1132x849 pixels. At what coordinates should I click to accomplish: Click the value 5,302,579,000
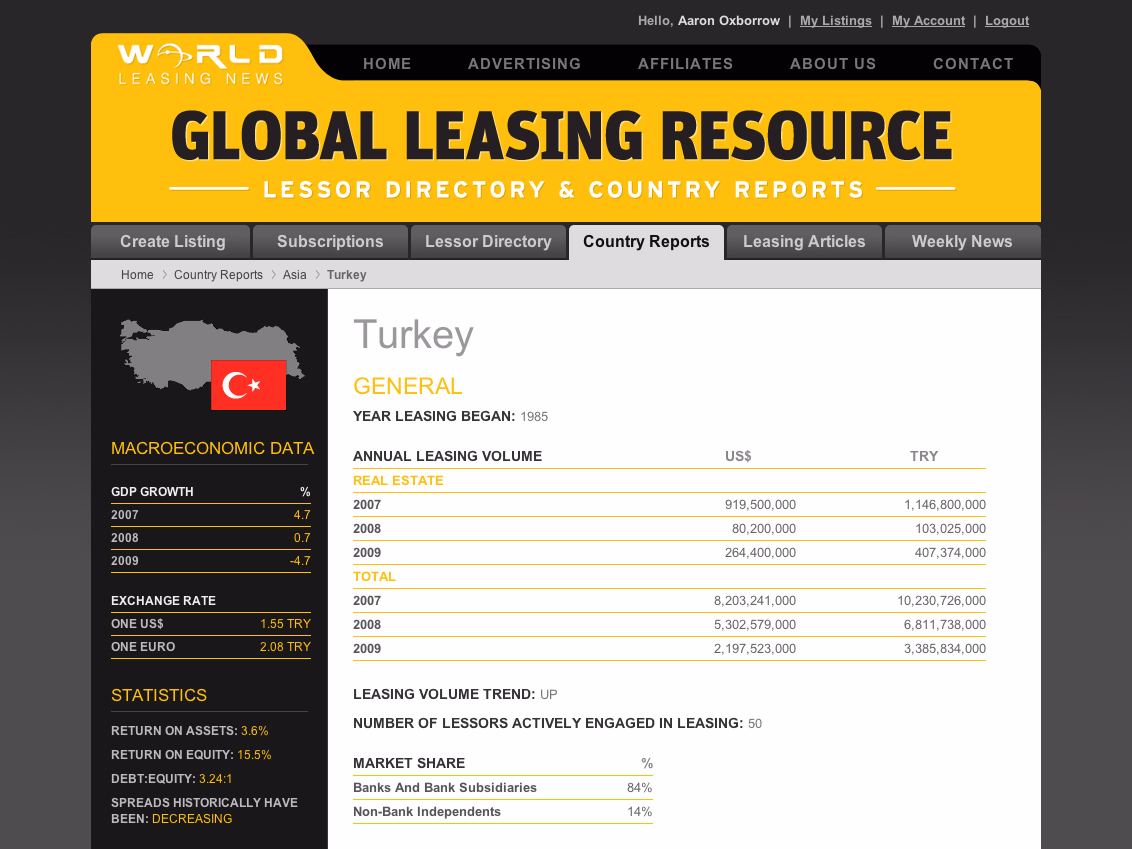click(x=755, y=624)
